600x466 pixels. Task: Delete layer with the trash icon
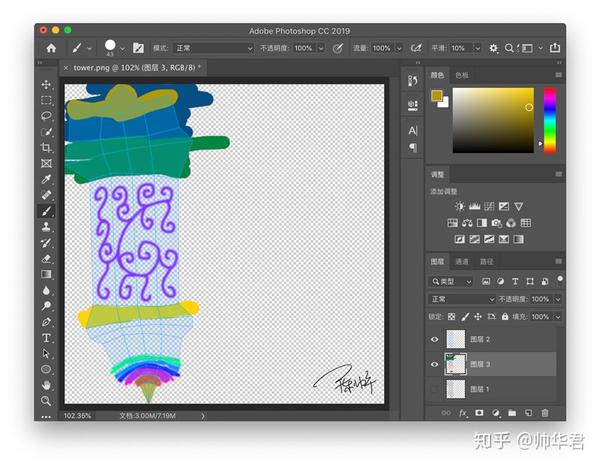click(545, 413)
